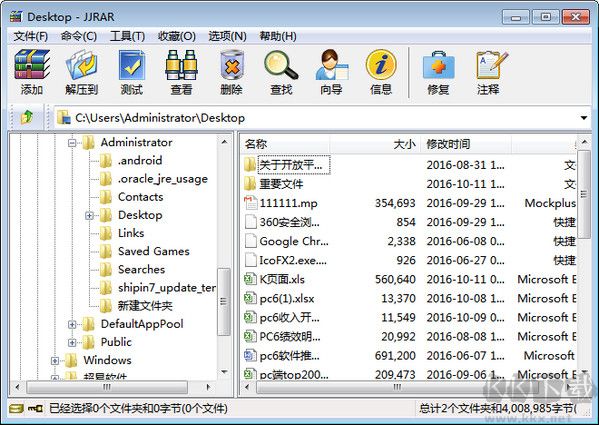
Task: Click the tree pane vertical scrollbar up arrow
Action: 224,142
